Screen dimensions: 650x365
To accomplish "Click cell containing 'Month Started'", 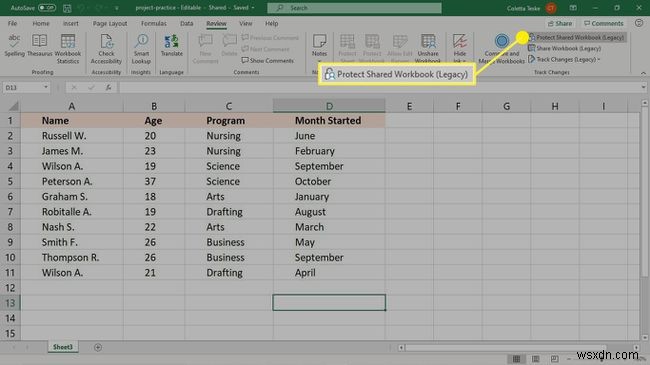I will tap(329, 121).
